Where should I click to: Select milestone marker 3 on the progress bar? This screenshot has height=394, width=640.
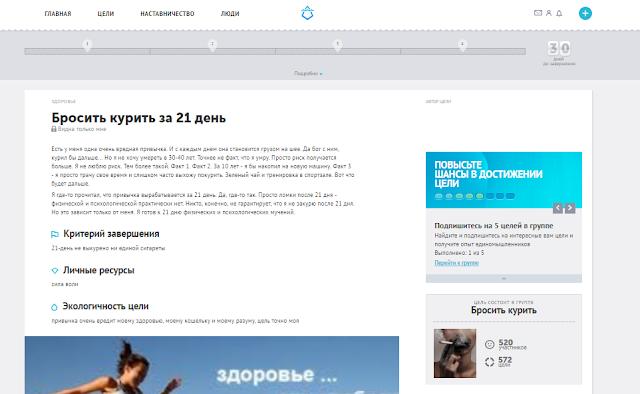pos(338,45)
